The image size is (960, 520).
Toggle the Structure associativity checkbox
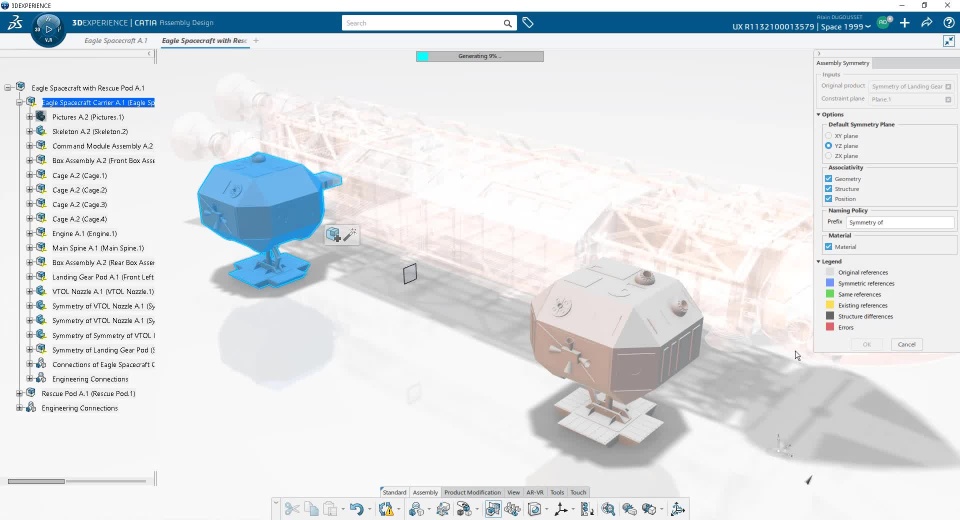pyautogui.click(x=828, y=189)
